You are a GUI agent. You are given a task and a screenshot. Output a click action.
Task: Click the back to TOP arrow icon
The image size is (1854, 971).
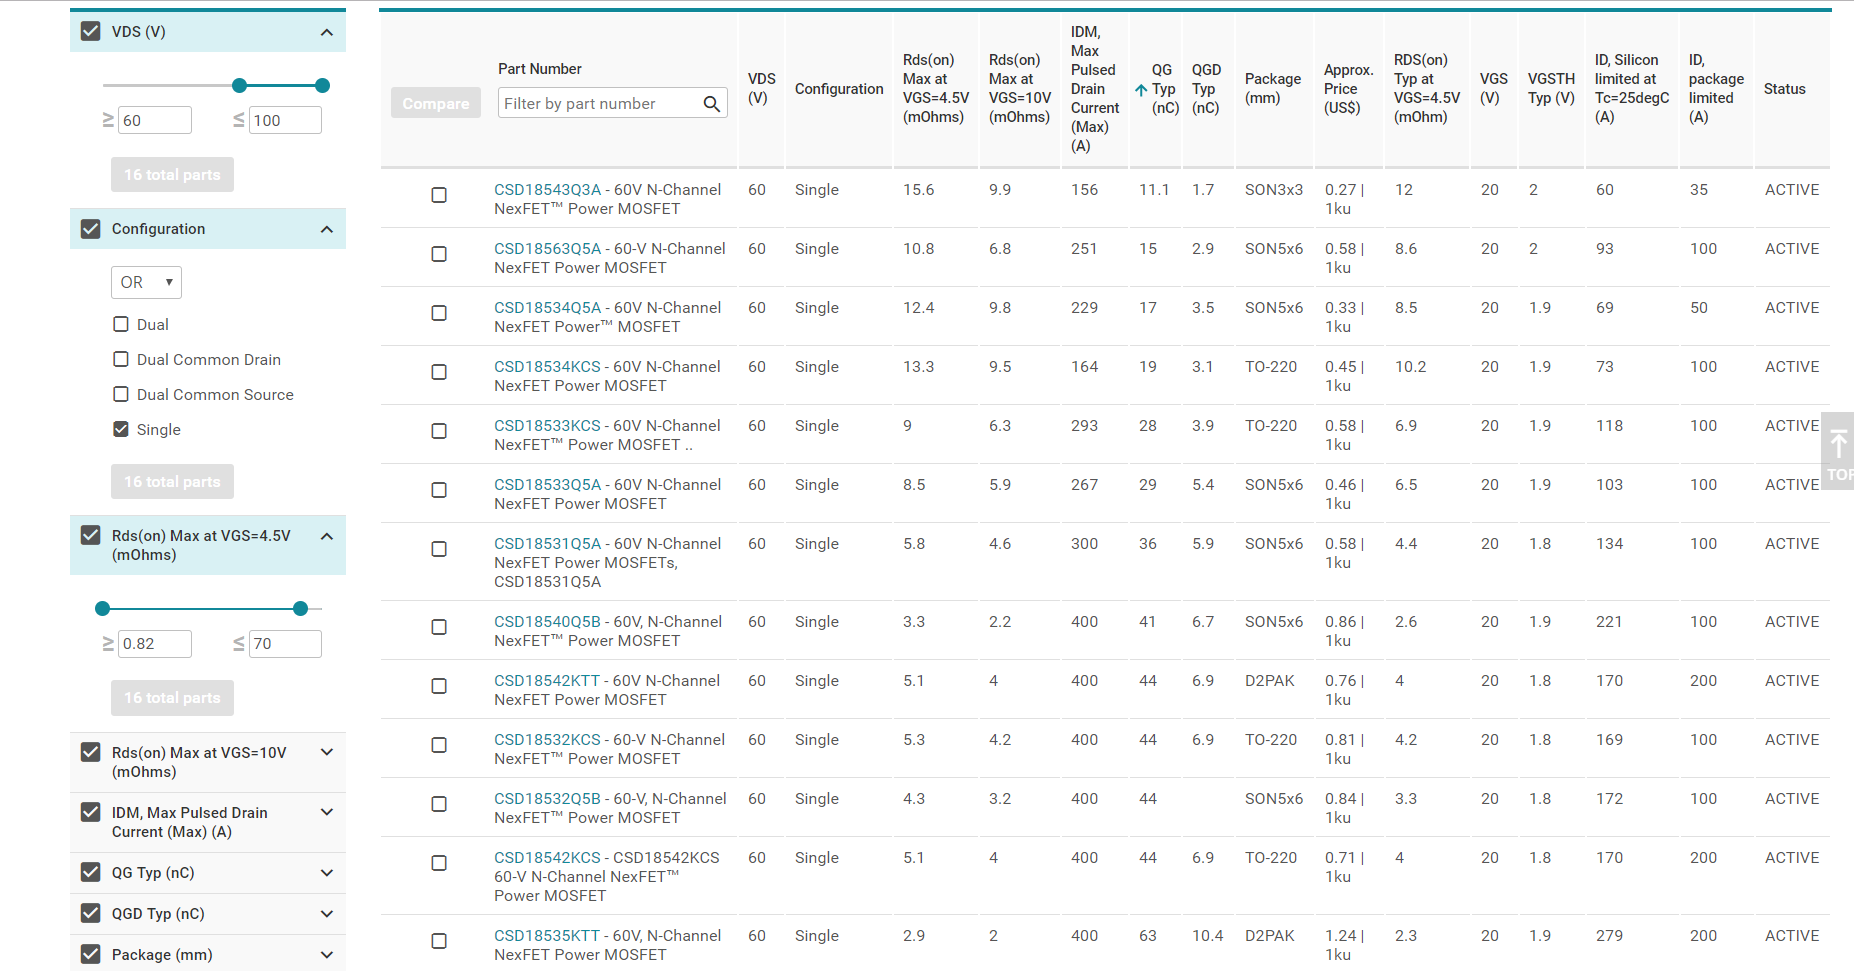tap(1838, 443)
